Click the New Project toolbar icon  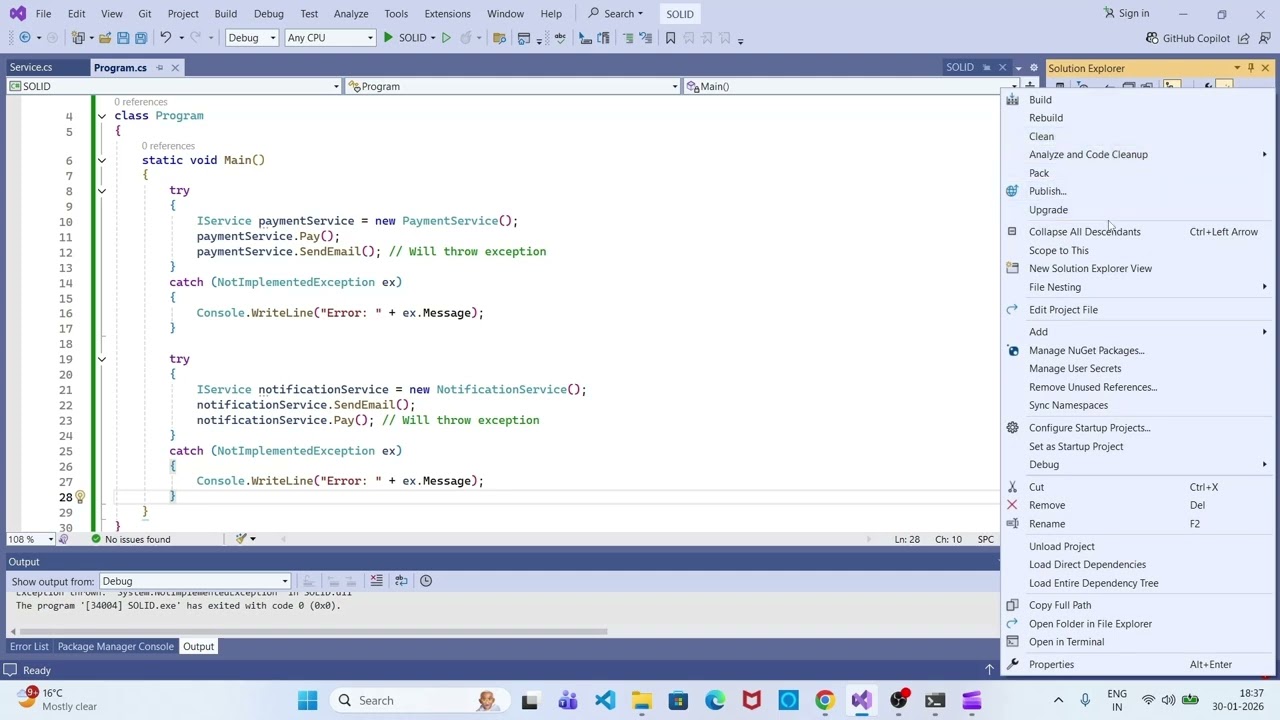[79, 38]
